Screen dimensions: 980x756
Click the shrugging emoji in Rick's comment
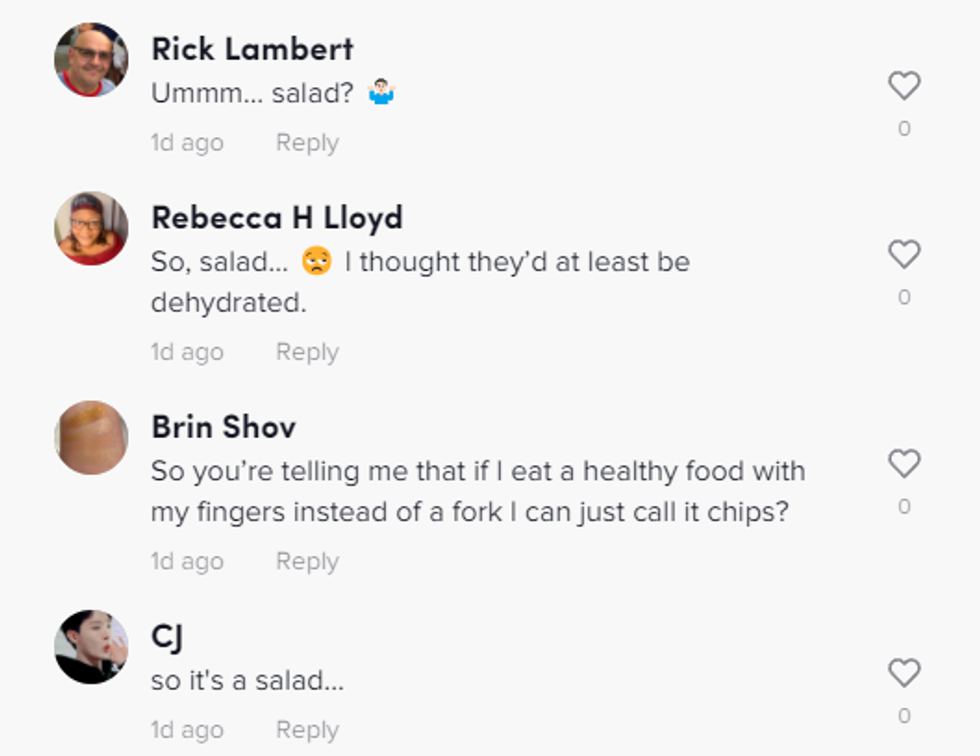[x=381, y=93]
